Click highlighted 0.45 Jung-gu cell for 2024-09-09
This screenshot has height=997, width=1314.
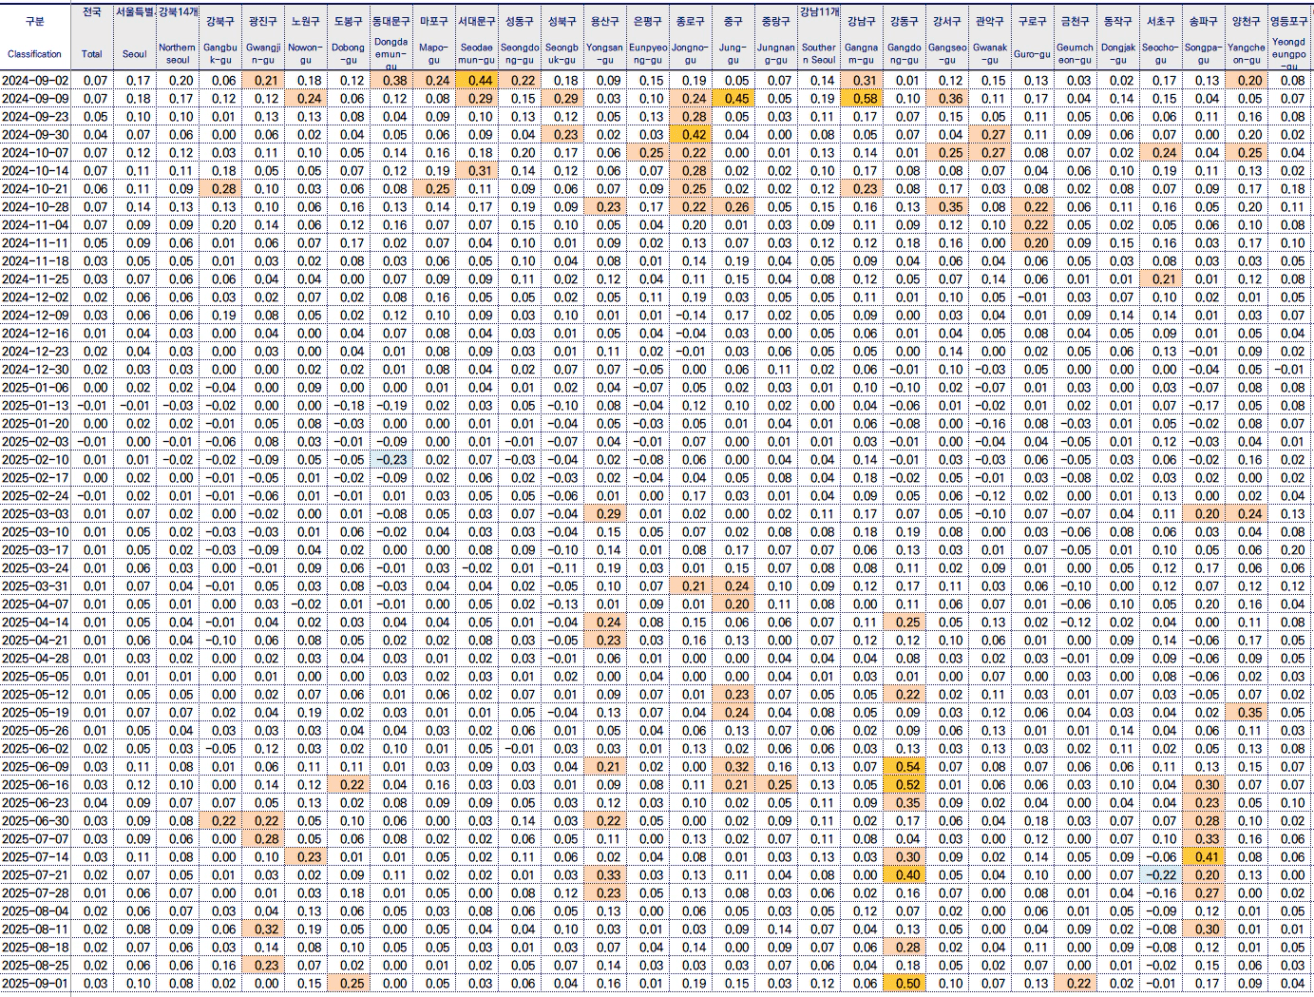(x=734, y=98)
